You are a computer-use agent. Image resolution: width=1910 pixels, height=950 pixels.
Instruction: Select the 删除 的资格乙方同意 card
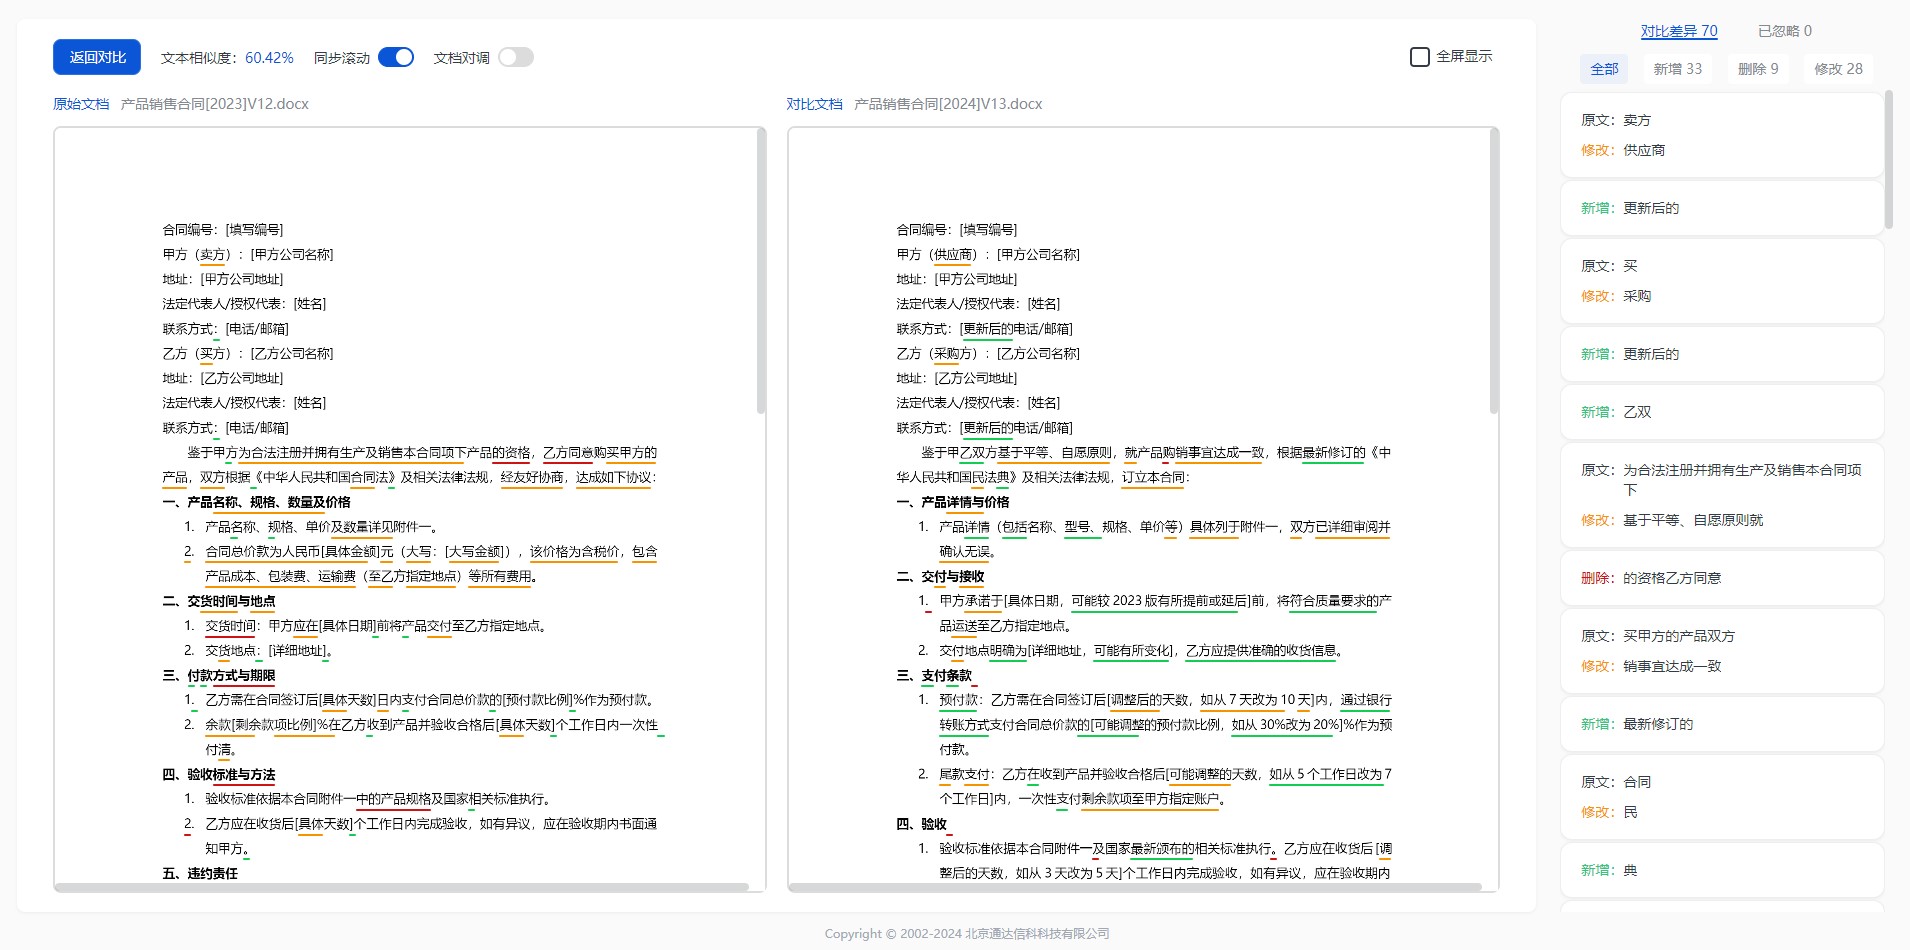pos(1721,578)
